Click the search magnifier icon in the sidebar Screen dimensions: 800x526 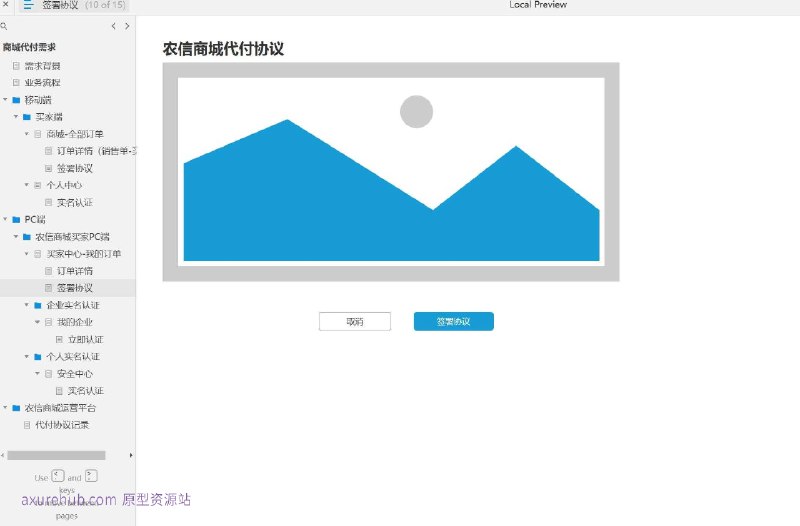pos(4,26)
